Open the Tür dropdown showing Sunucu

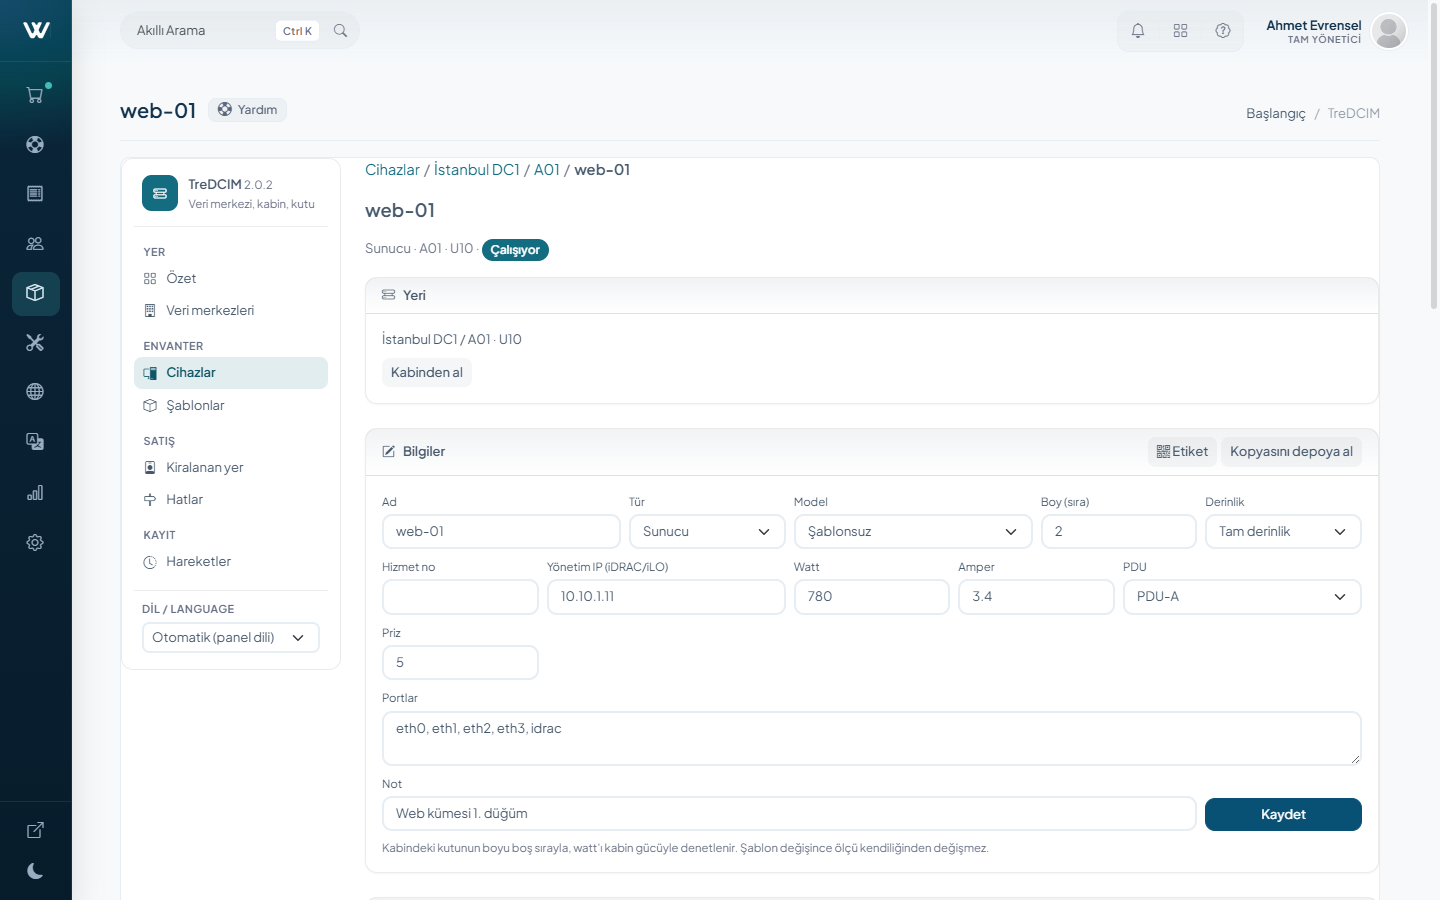pyautogui.click(x=707, y=532)
